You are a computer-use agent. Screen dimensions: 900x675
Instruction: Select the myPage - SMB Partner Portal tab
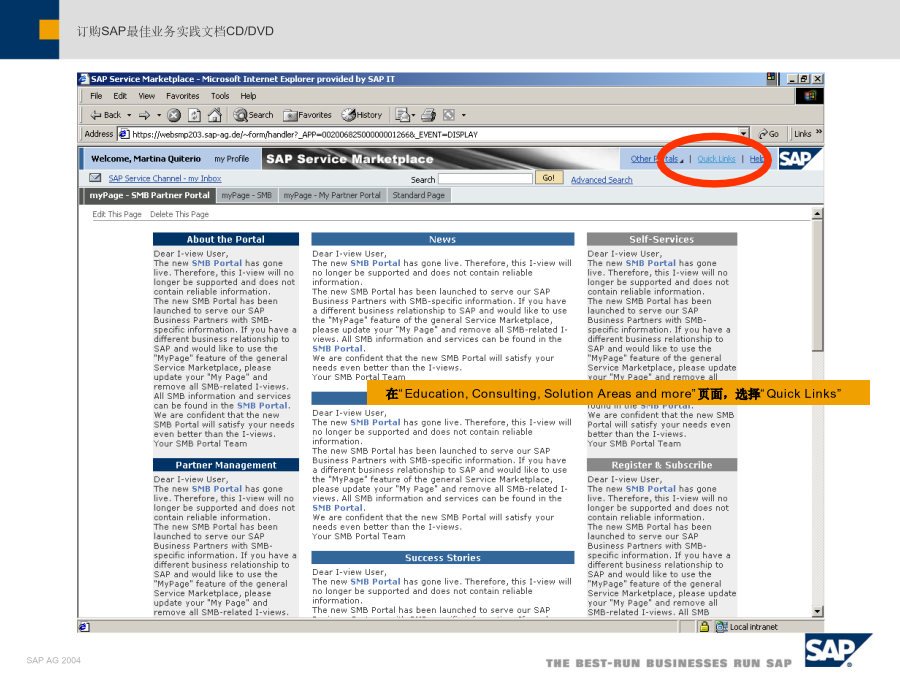149,195
